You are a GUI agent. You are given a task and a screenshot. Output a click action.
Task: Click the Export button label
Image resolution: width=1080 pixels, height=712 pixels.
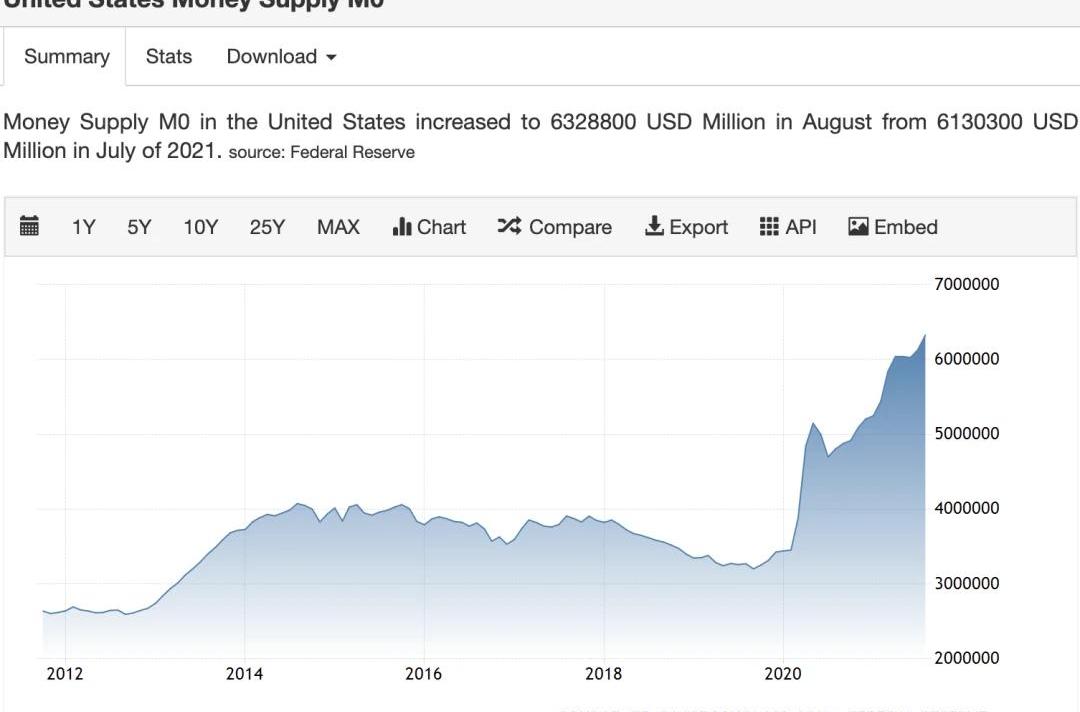(698, 227)
